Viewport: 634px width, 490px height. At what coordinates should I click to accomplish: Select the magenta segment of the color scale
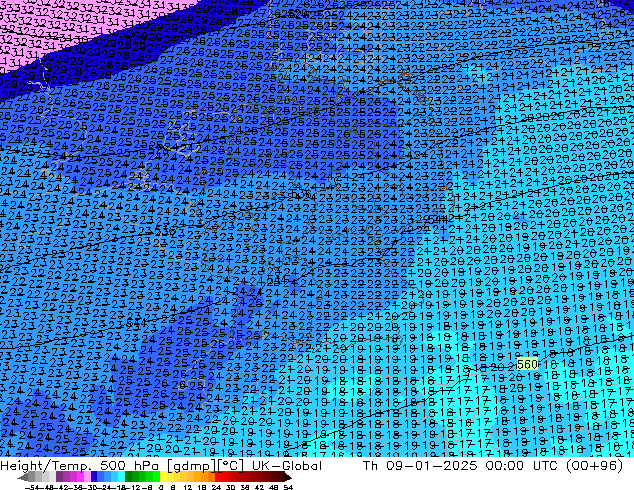point(80,477)
